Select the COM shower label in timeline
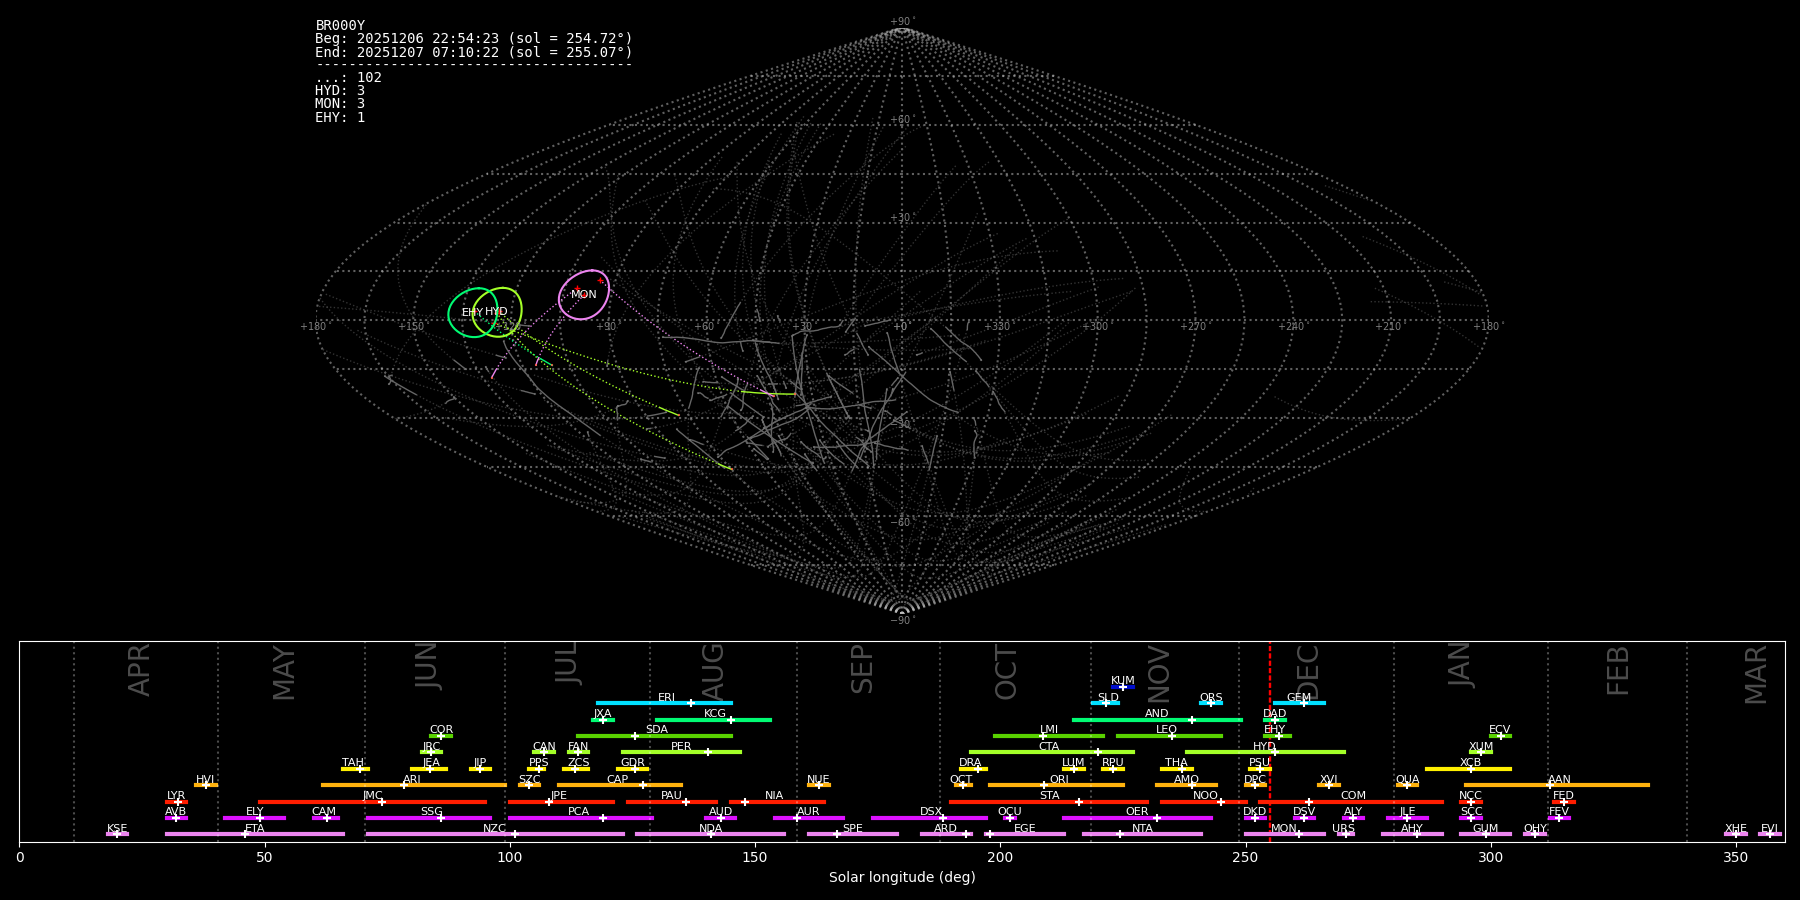 coord(1353,796)
